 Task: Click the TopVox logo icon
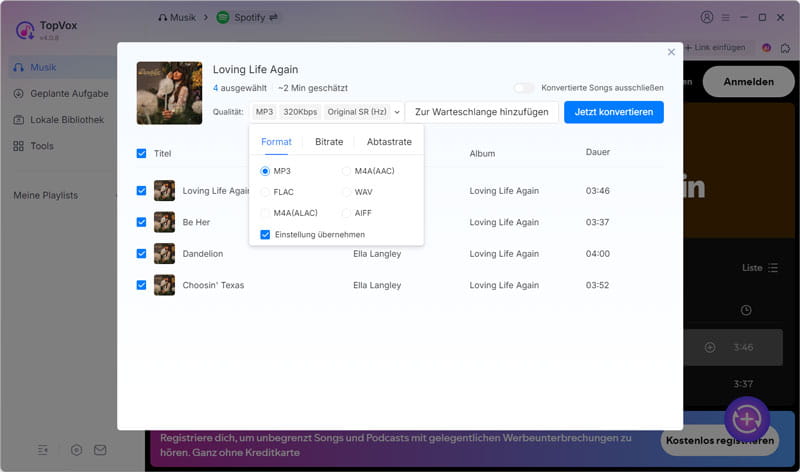pyautogui.click(x=24, y=30)
